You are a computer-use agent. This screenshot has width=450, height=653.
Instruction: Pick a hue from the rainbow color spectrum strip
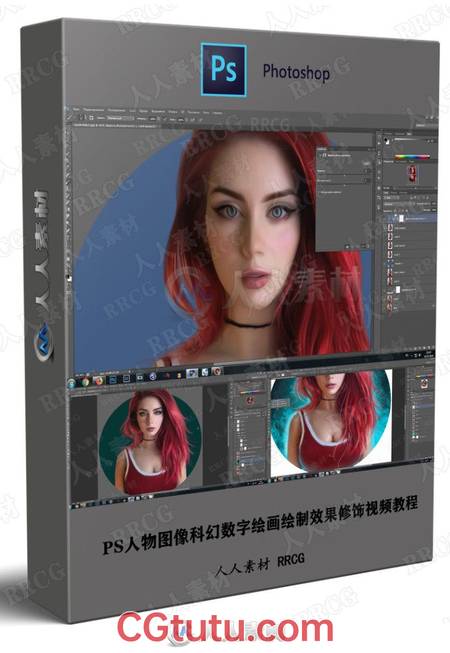tap(412, 157)
